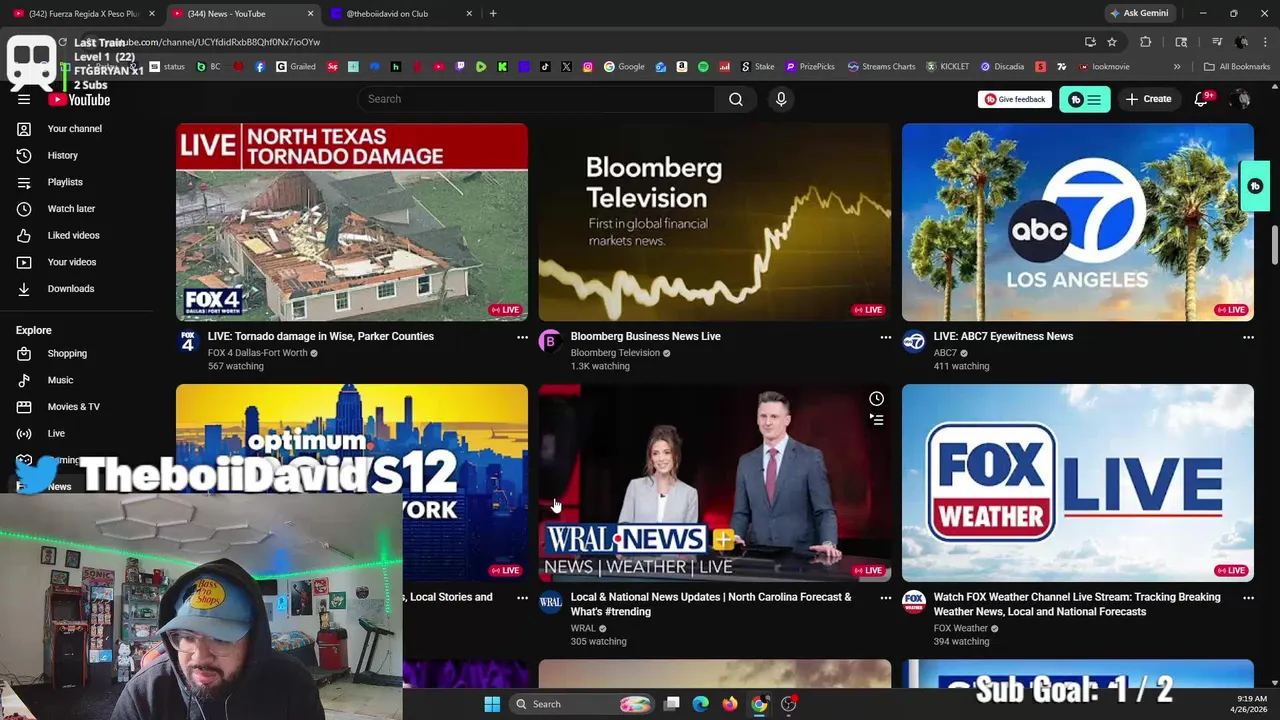The height and width of the screenshot is (720, 1280).
Task: Click FOX Weather channel avatar
Action: (913, 603)
